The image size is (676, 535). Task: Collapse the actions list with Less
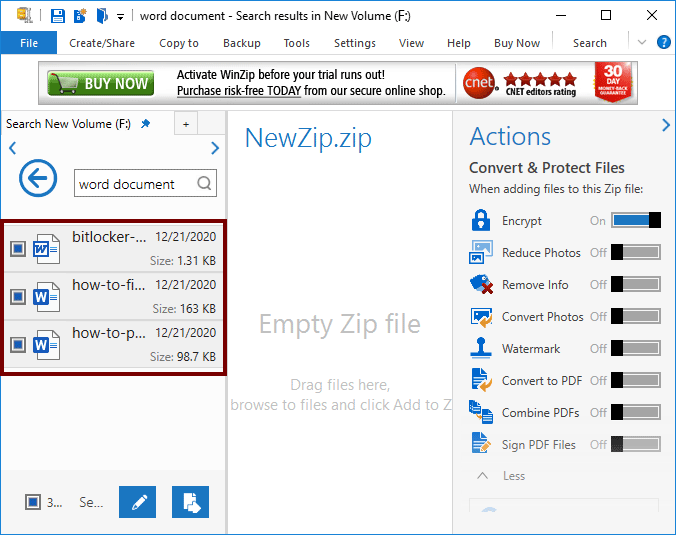pos(501,476)
